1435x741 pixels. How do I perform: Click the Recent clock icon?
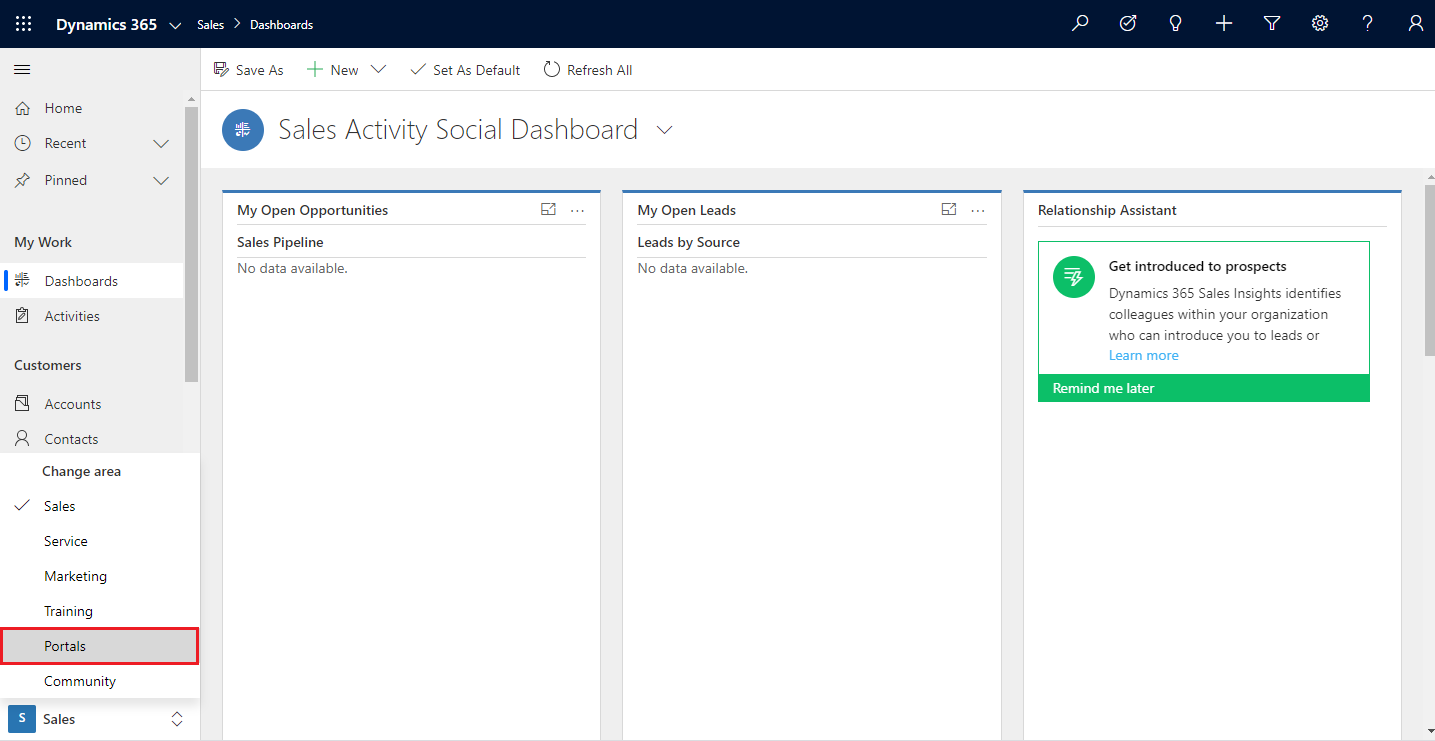coord(23,143)
